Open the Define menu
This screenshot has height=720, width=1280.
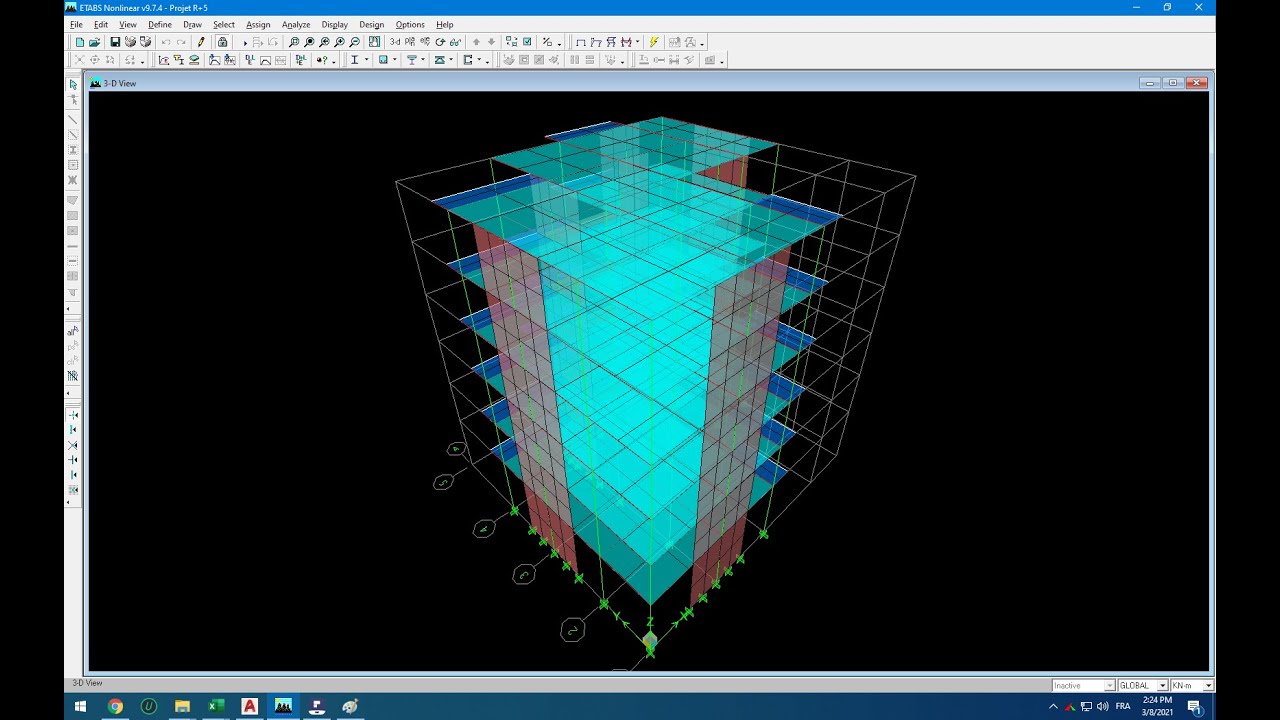pyautogui.click(x=160, y=24)
